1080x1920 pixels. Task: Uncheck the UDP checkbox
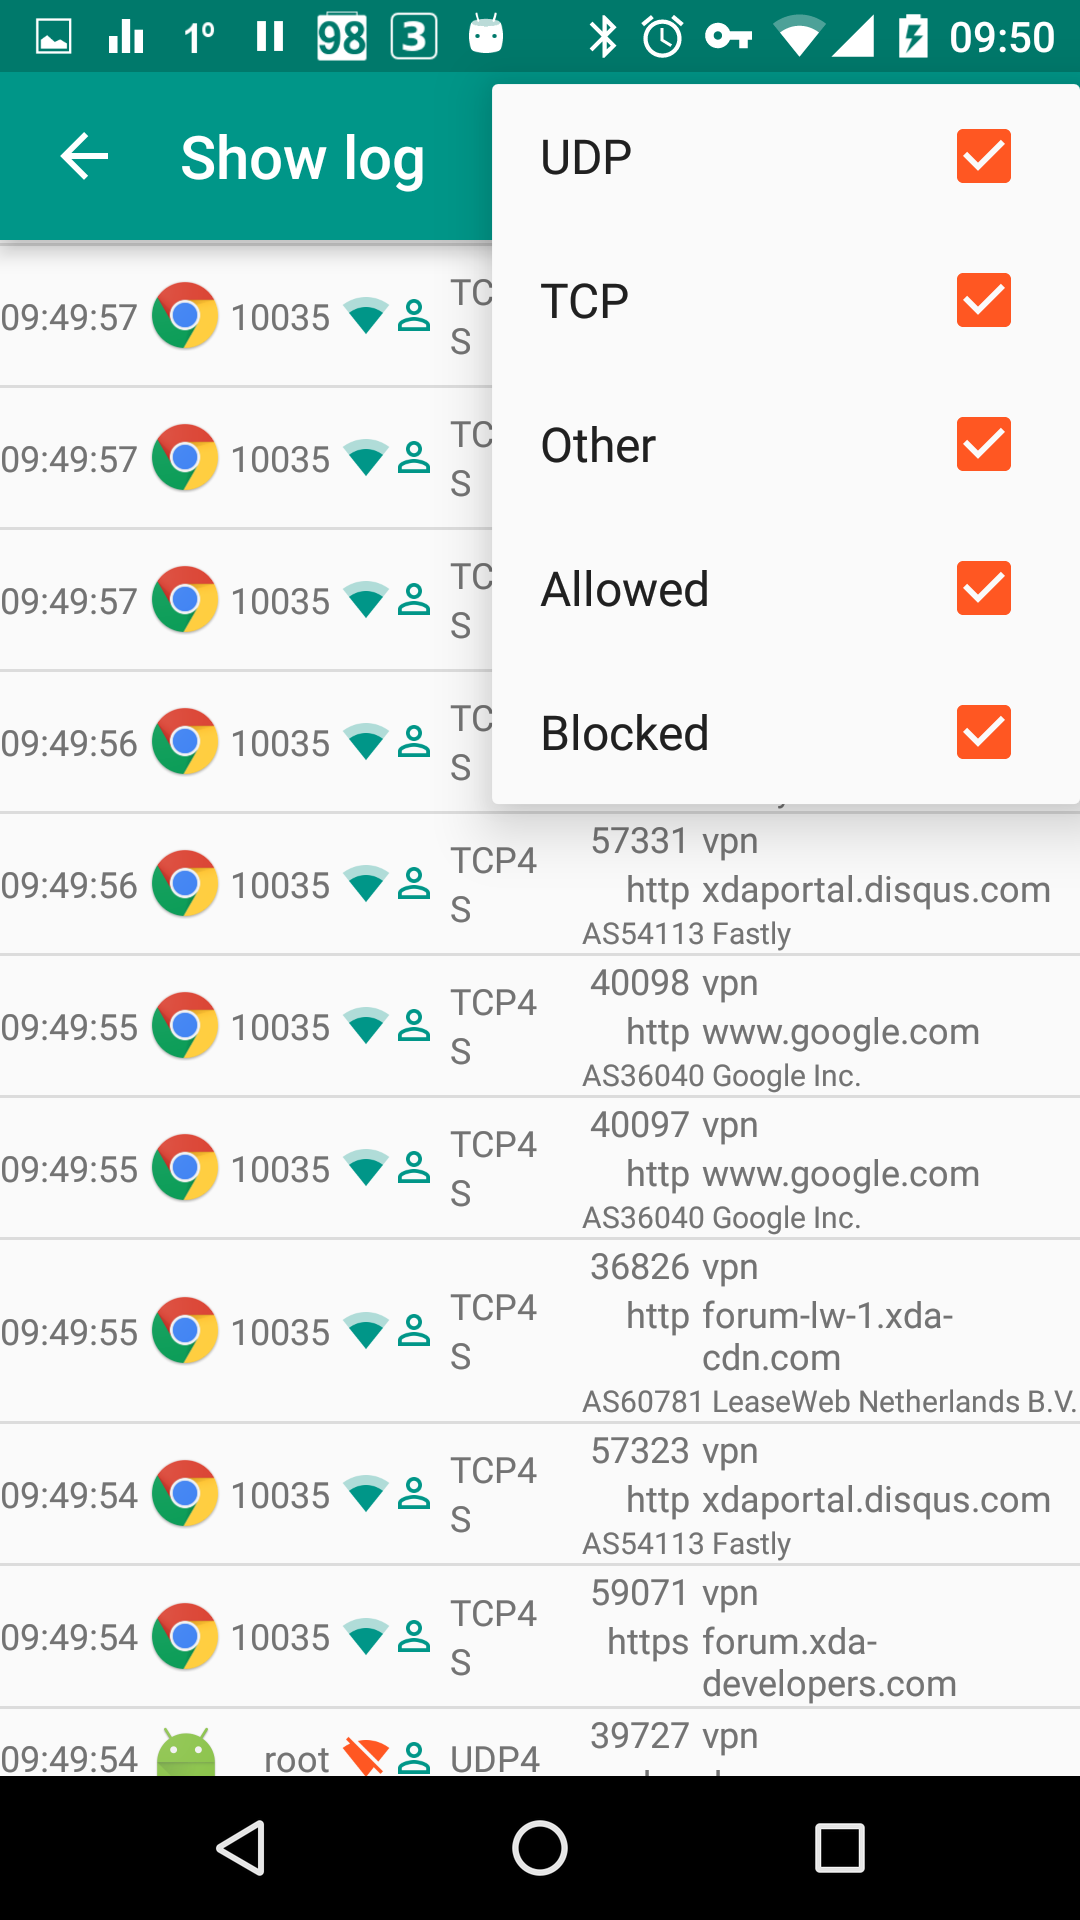[x=984, y=156]
